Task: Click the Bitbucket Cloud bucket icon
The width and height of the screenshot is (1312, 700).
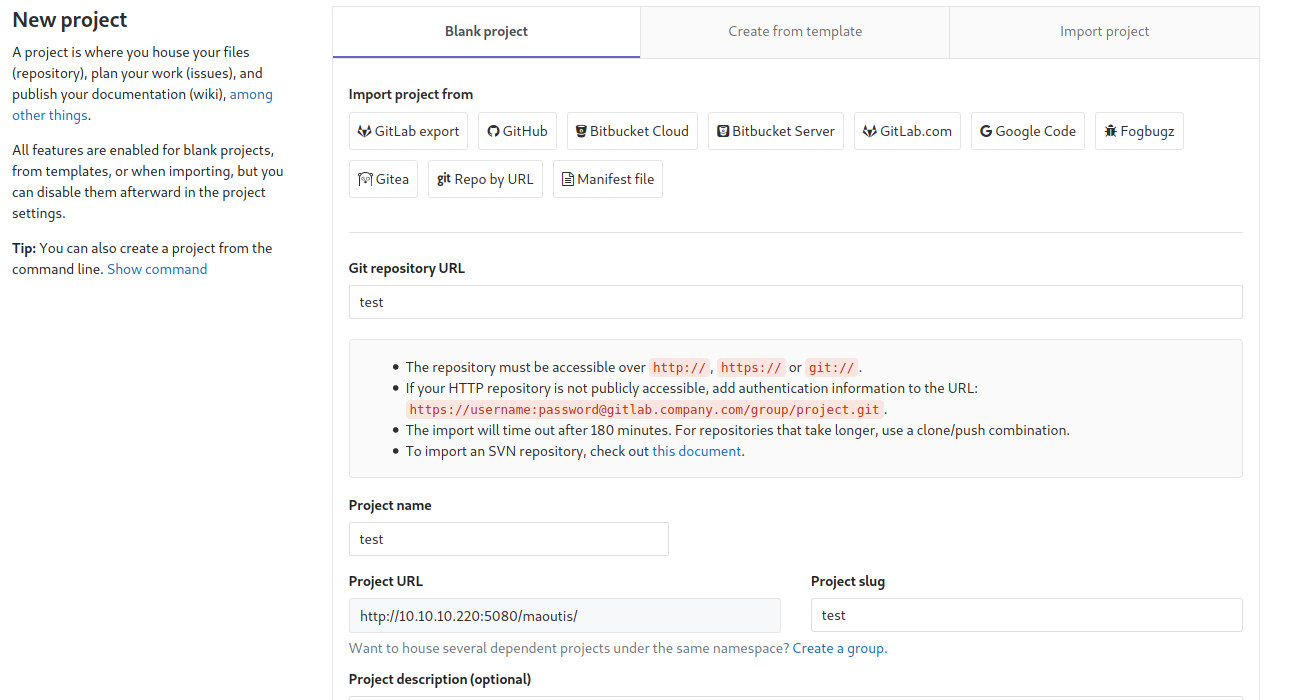Action: (581, 131)
